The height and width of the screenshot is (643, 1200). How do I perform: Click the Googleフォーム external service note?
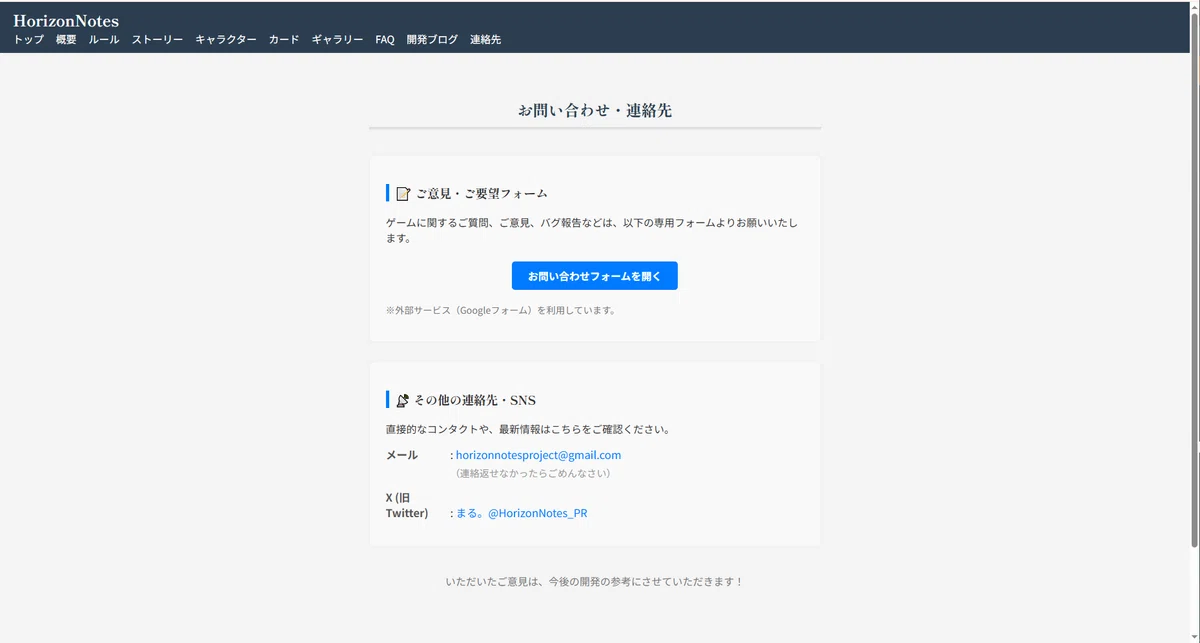pos(501,310)
